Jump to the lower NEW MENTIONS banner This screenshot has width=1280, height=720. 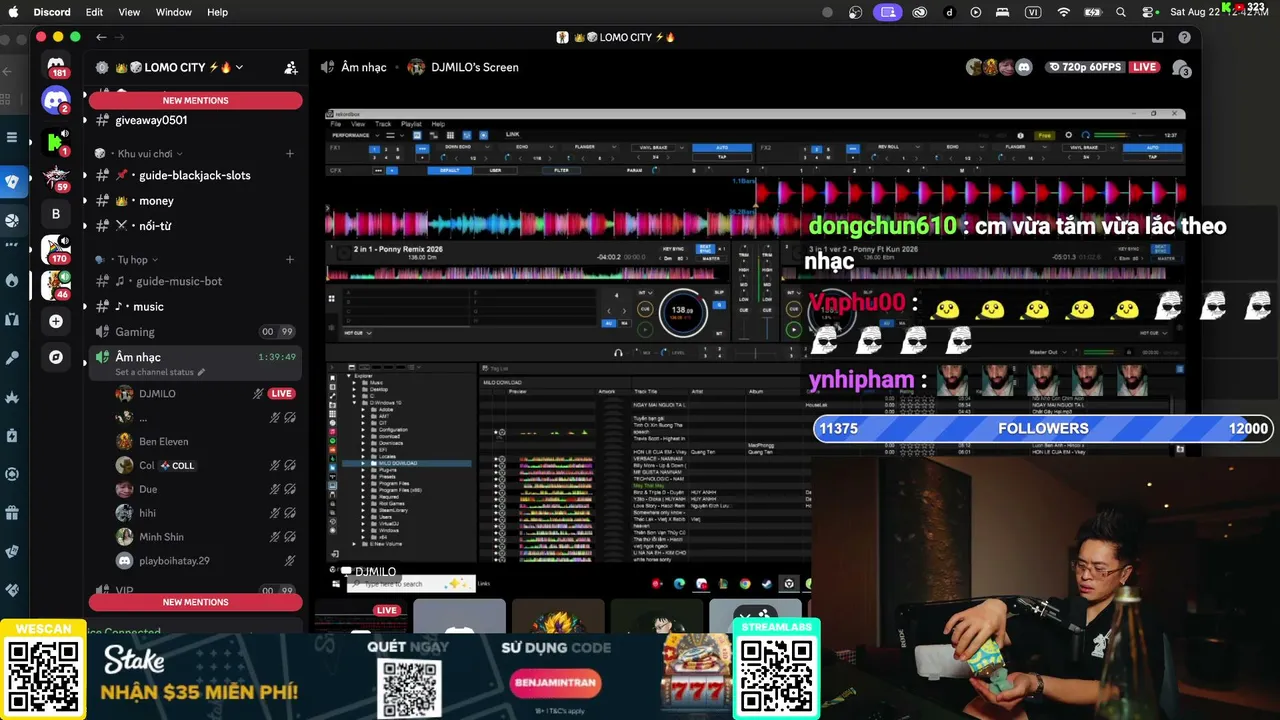[x=195, y=602]
